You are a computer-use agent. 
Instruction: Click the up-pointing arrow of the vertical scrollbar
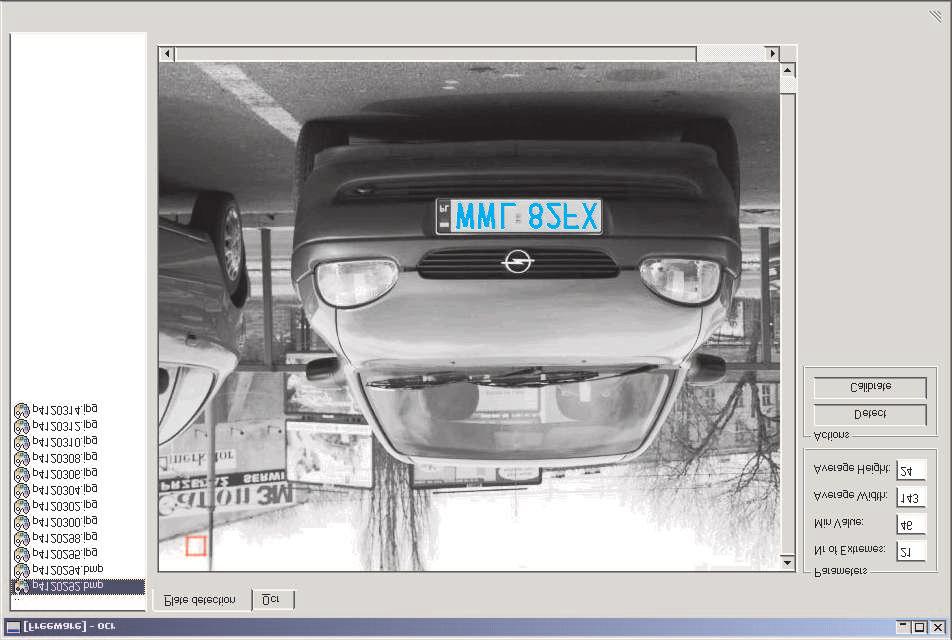787,70
